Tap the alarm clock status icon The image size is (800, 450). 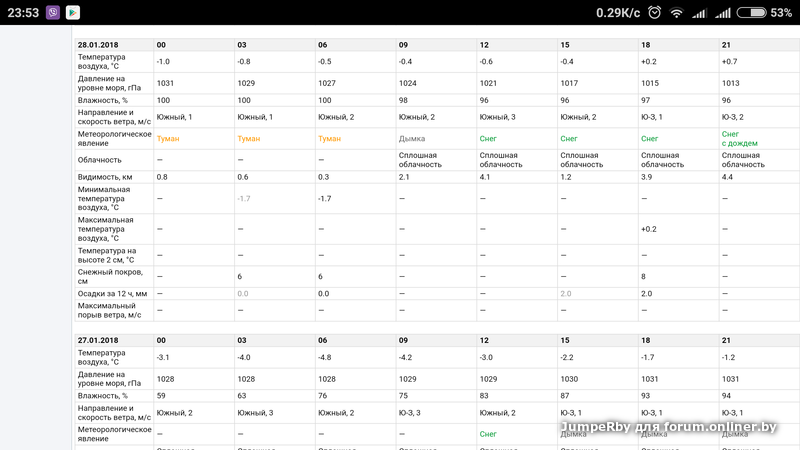click(x=655, y=12)
